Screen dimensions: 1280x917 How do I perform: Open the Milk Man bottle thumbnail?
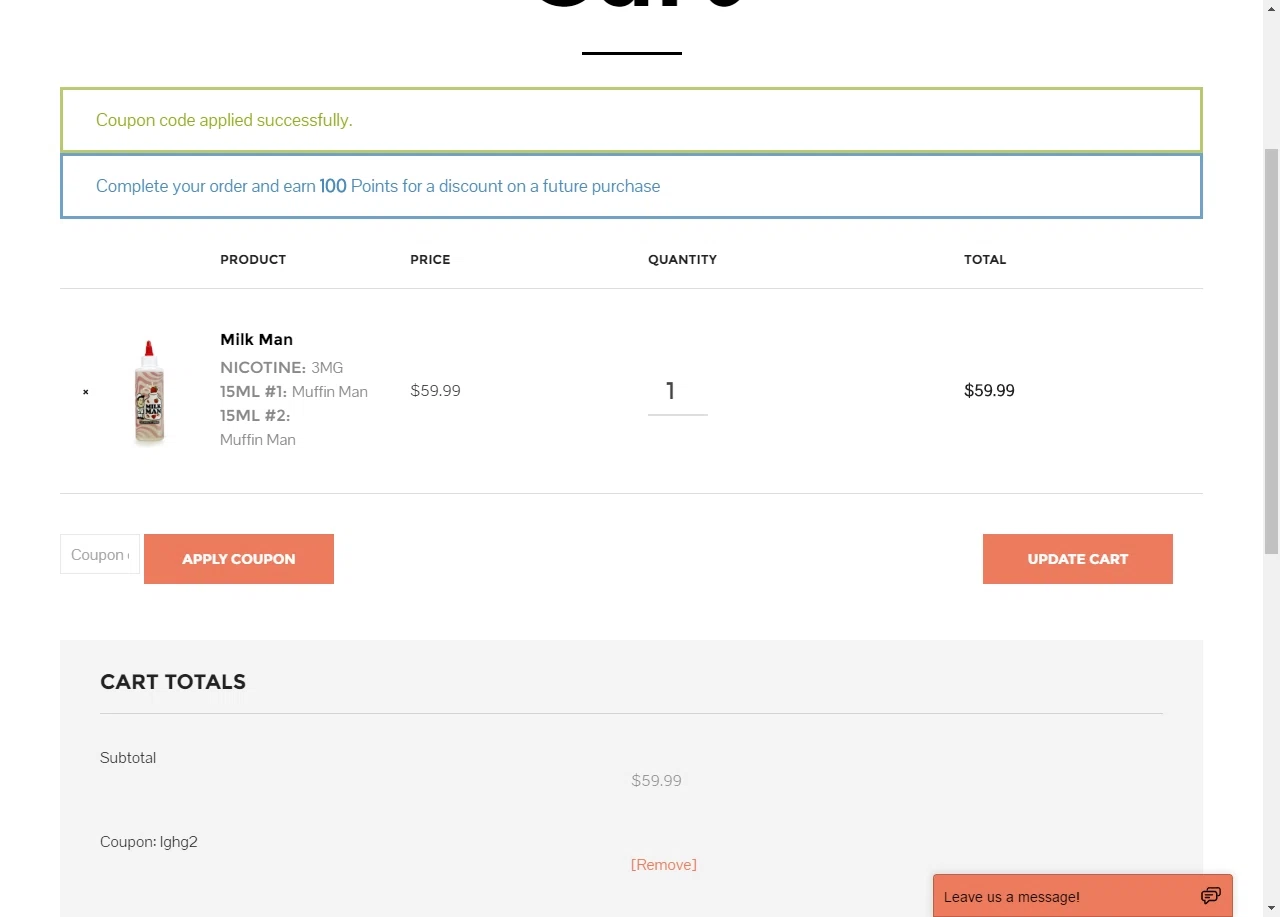[149, 391]
